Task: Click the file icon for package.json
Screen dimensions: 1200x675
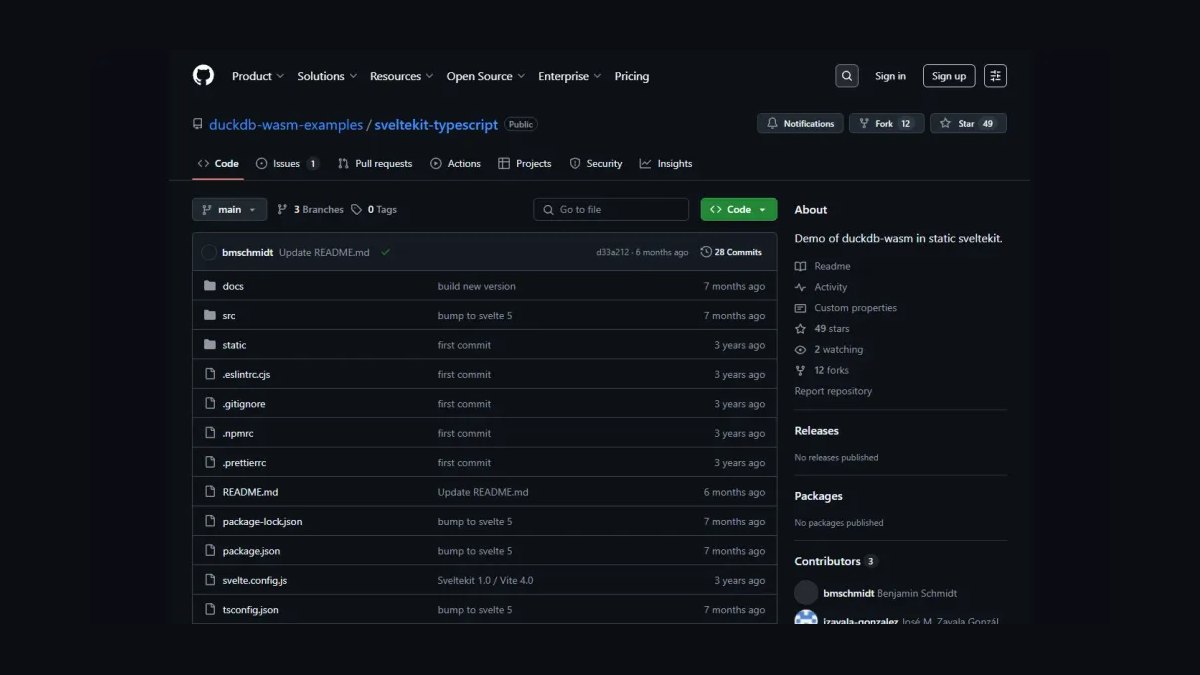Action: coord(210,551)
